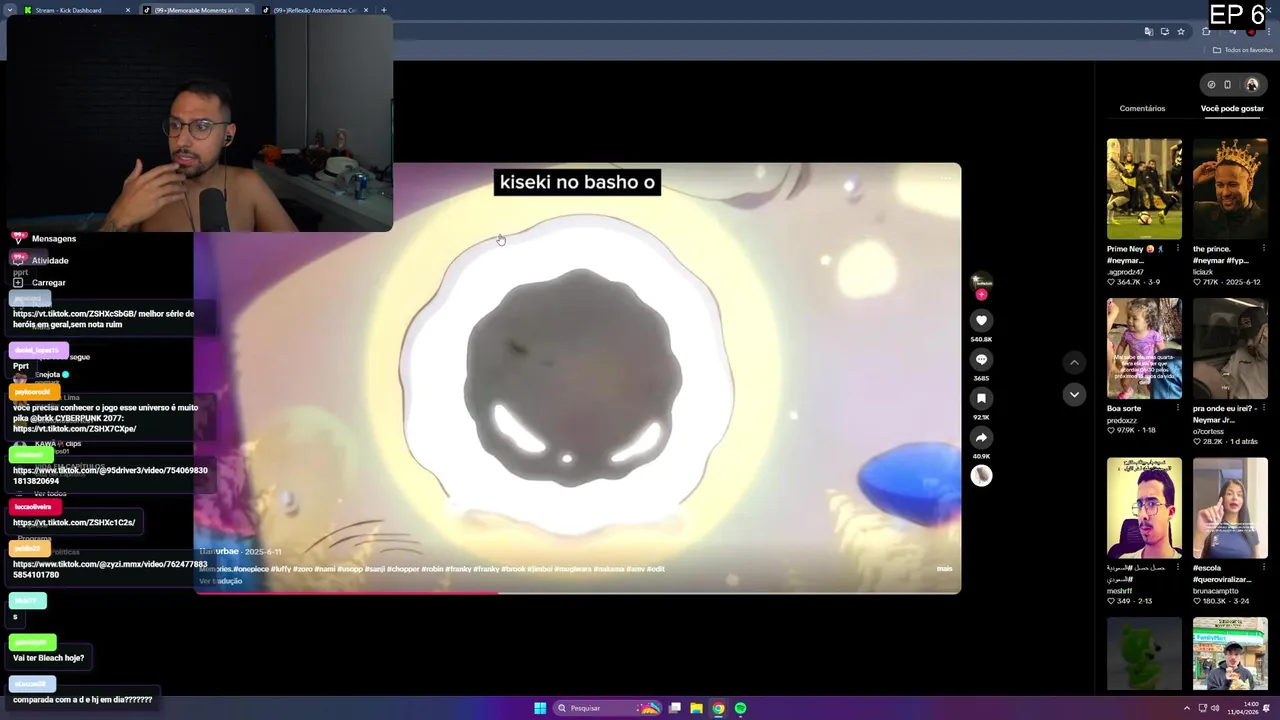
Task: Switch to Stream - Kick Dashboard tab
Action: coord(76,10)
